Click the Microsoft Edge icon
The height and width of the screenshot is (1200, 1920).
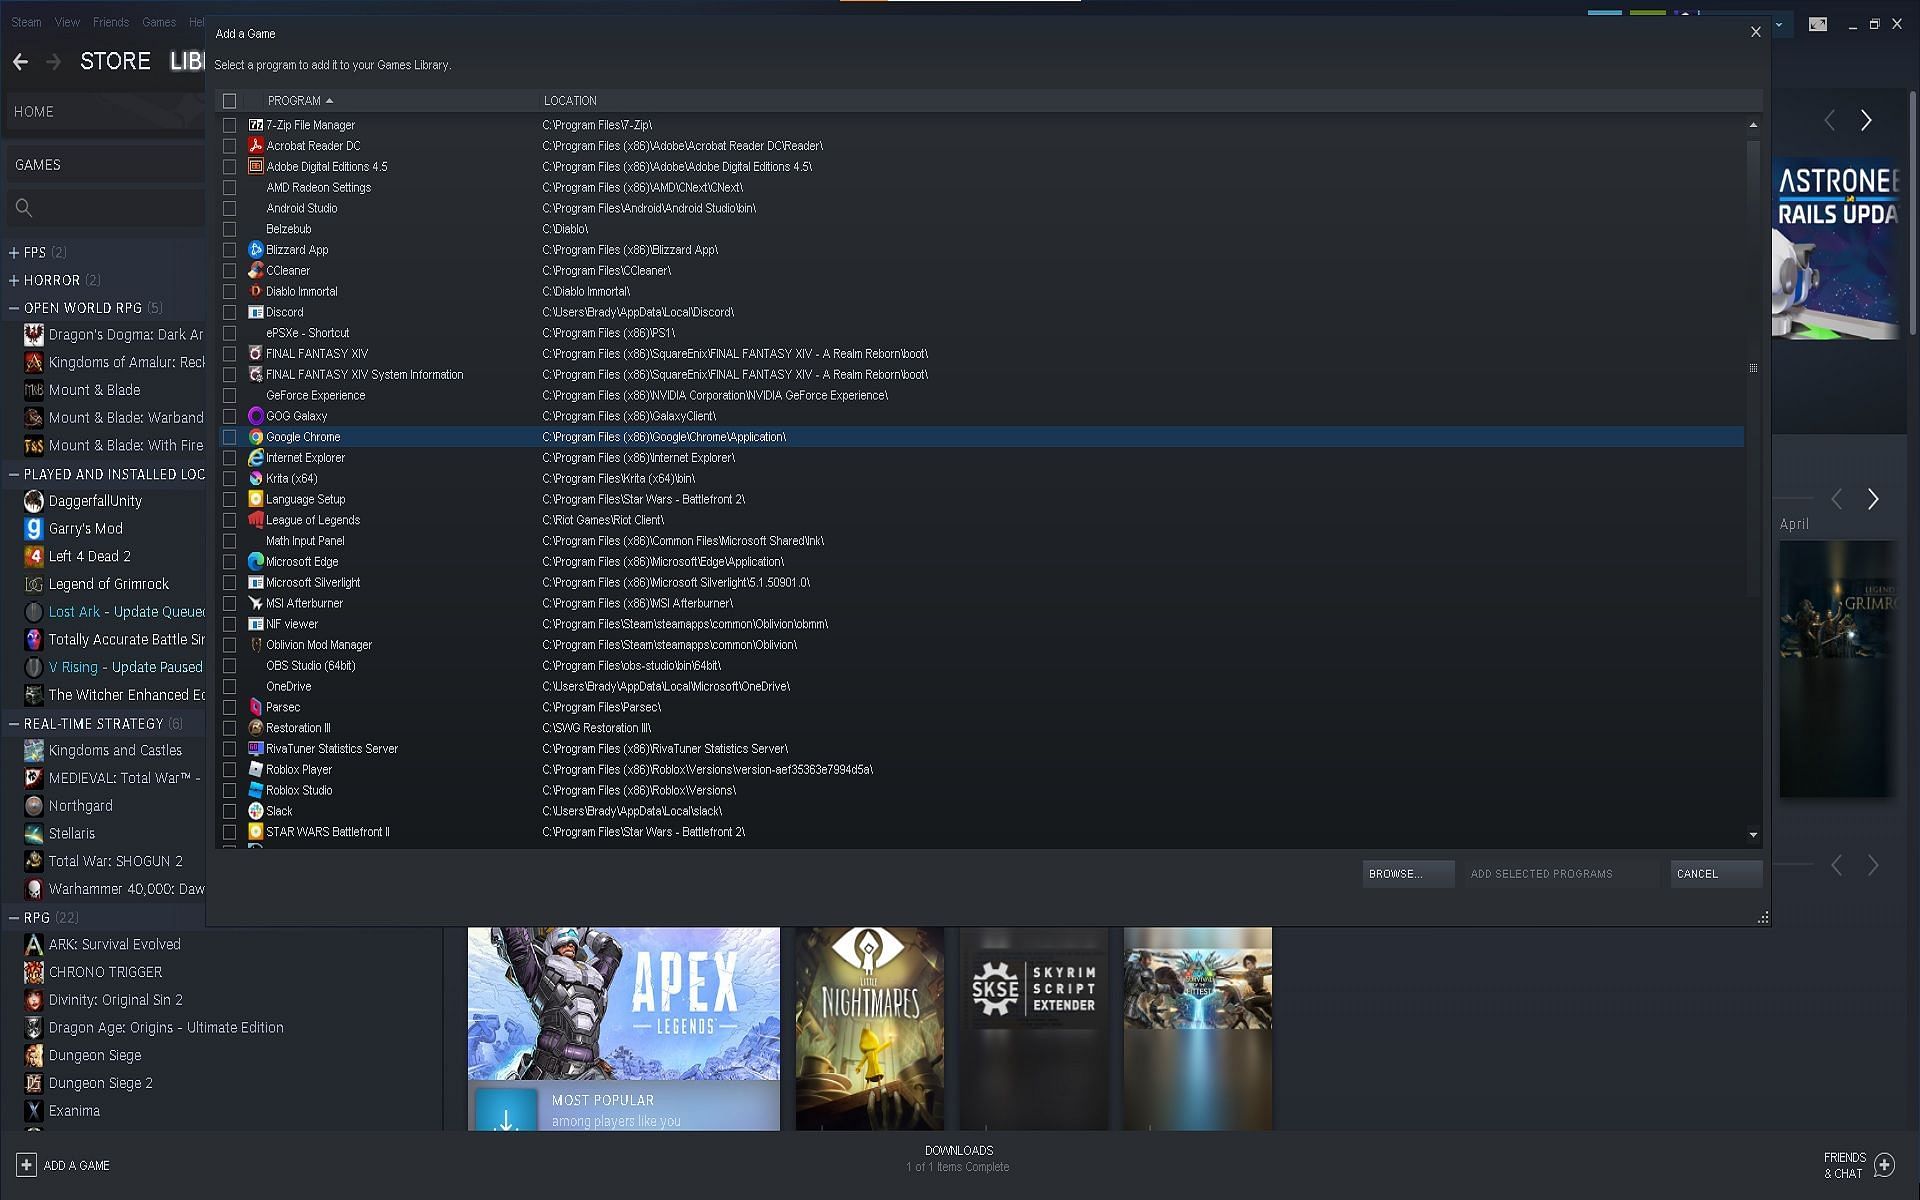click(255, 562)
